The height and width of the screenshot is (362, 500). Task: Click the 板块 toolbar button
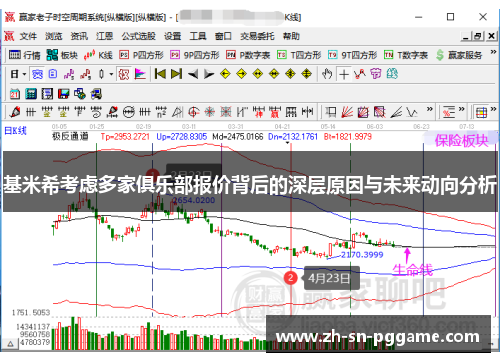point(62,55)
